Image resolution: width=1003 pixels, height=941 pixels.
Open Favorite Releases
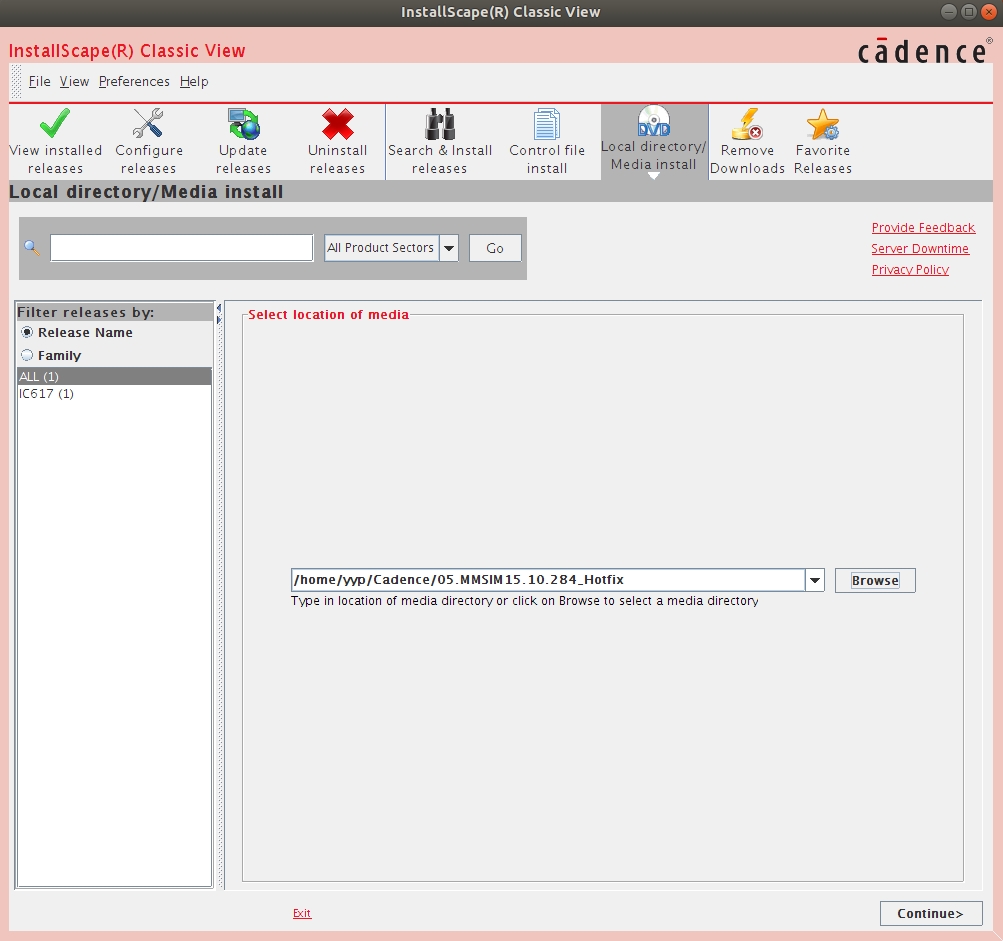point(823,141)
